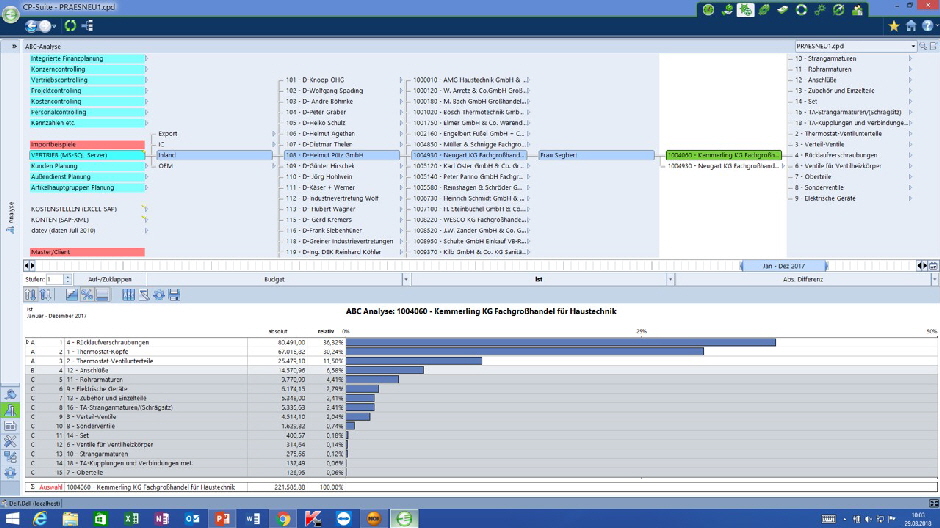The width and height of the screenshot is (940, 528).
Task: Open the user with lock icon
Action: pyautogui.click(x=857, y=10)
